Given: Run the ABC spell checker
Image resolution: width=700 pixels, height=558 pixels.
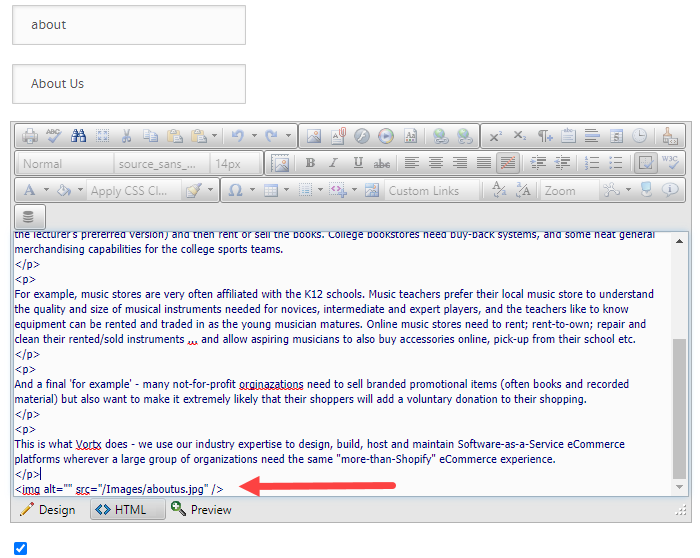Looking at the screenshot, I should pyautogui.click(x=54, y=136).
